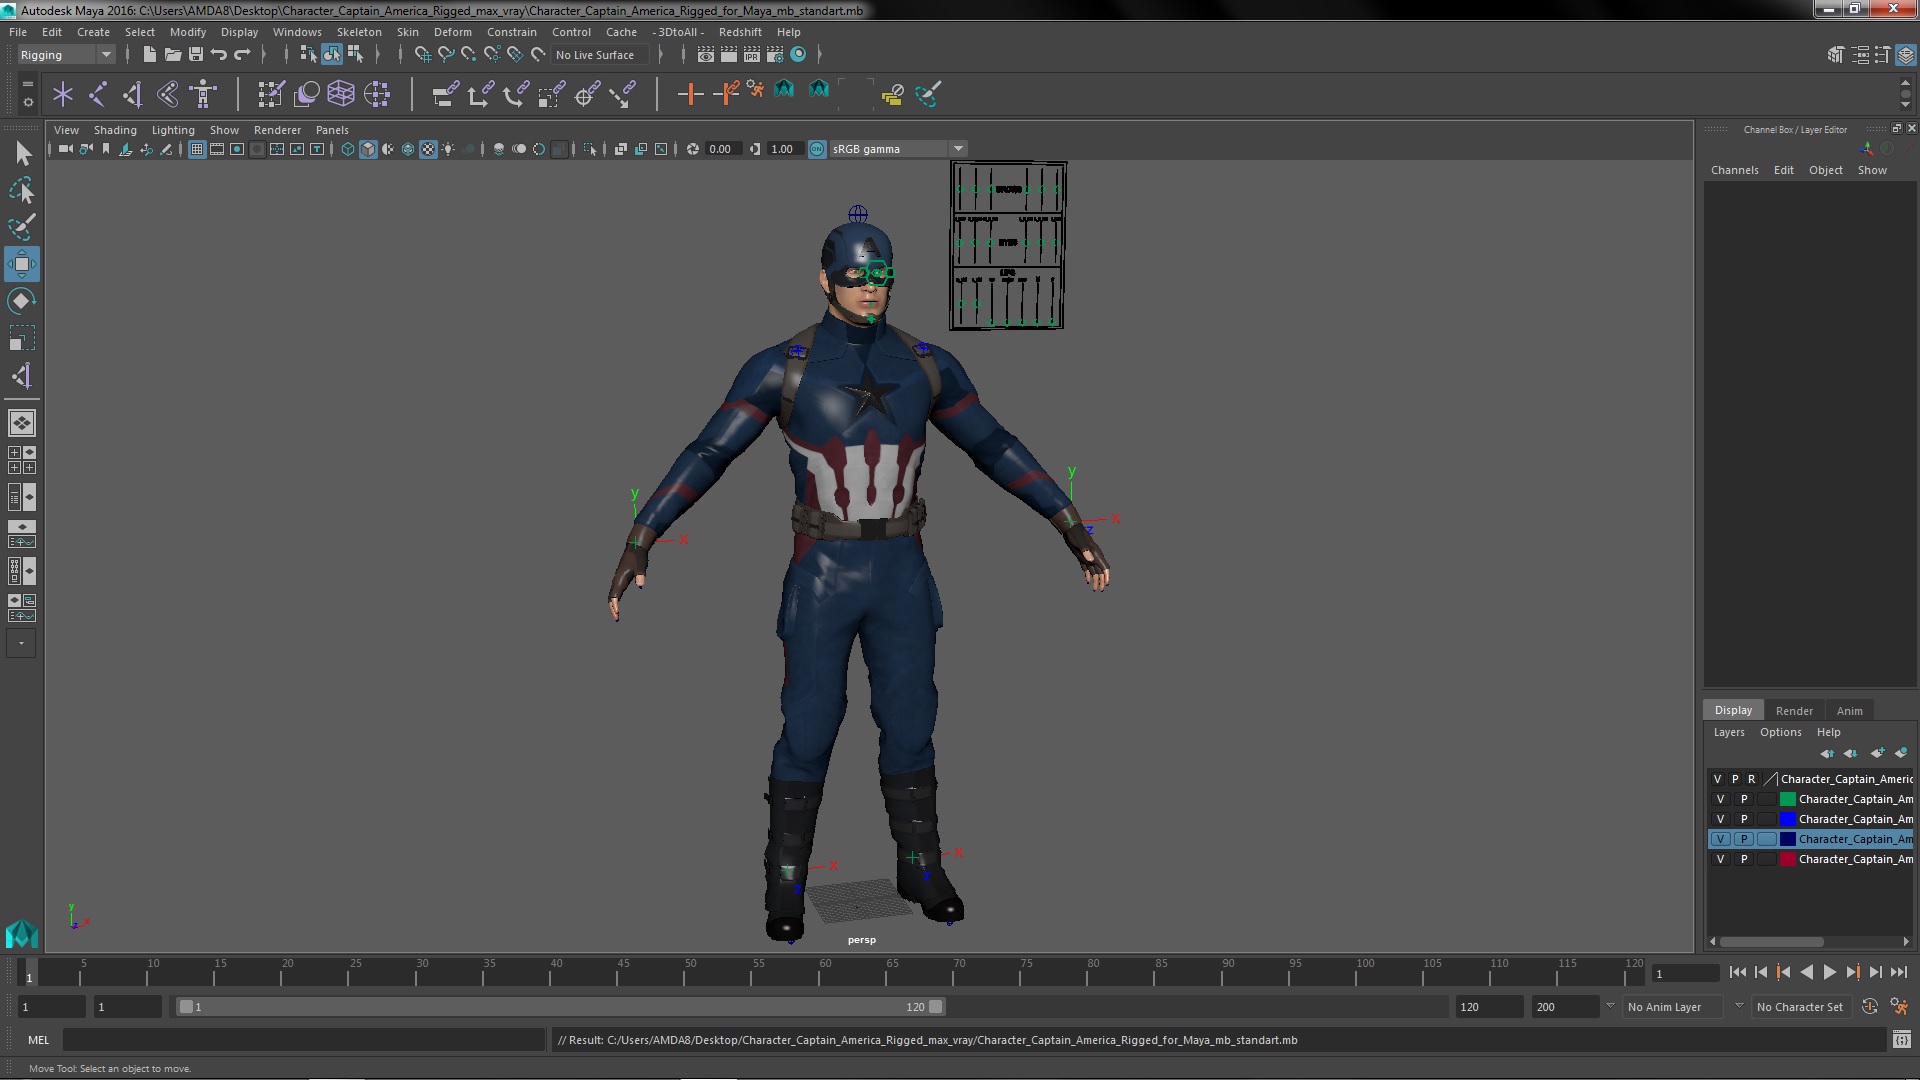Click the Set Key plus icon

coord(689,94)
